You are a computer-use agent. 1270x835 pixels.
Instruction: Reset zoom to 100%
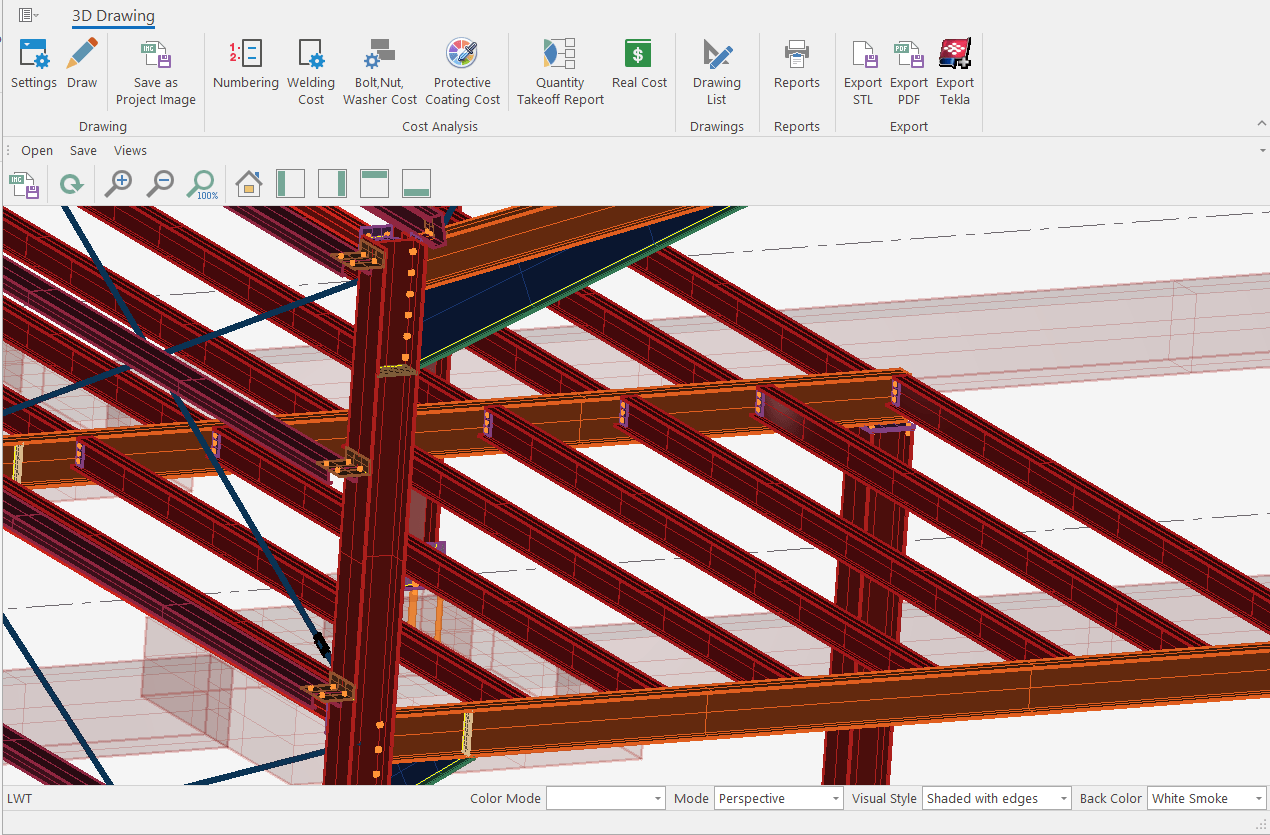point(202,184)
